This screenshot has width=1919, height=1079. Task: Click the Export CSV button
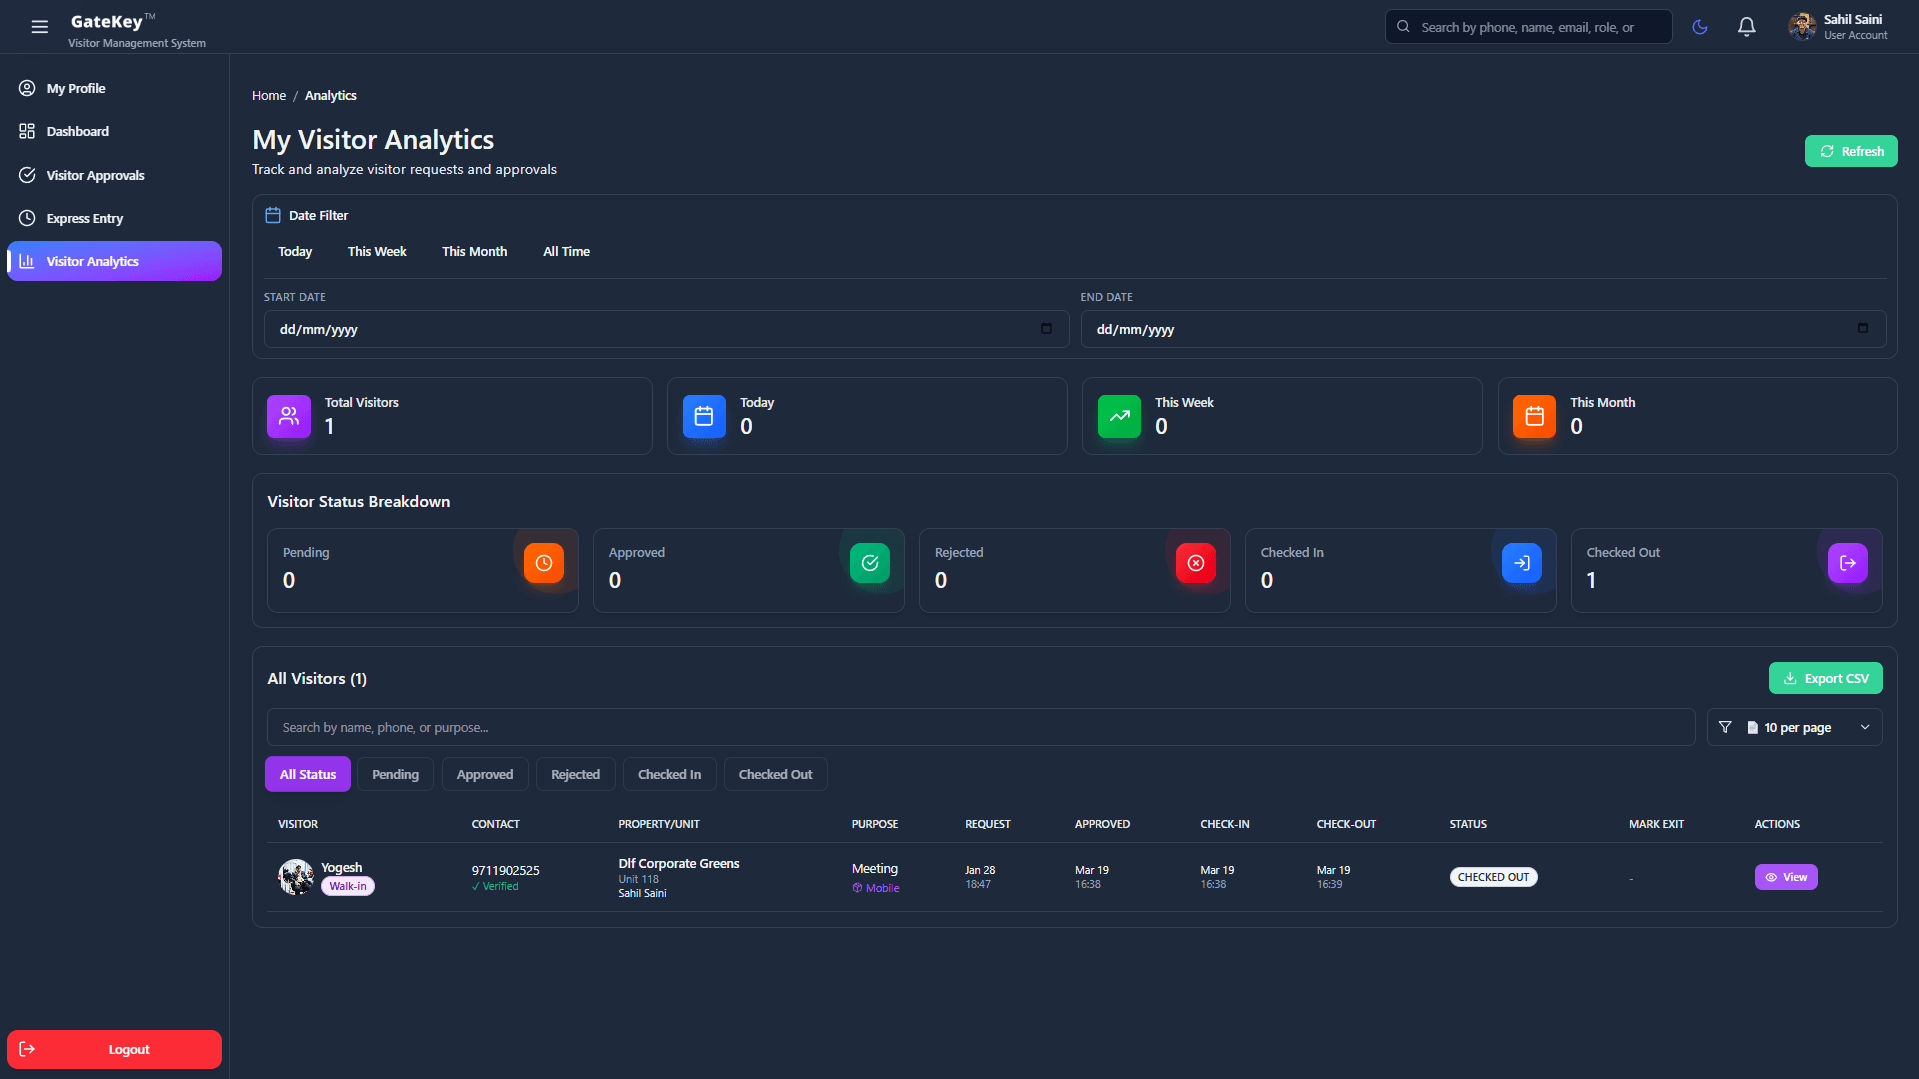(1825, 677)
